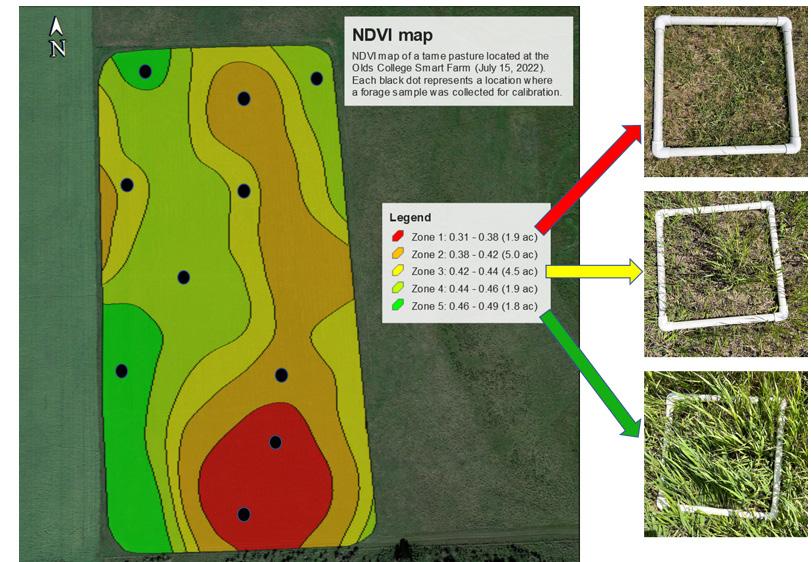Image resolution: width=811 pixels, height=562 pixels.
Task: Open the medium grass quadrat photo
Action: tap(726, 274)
